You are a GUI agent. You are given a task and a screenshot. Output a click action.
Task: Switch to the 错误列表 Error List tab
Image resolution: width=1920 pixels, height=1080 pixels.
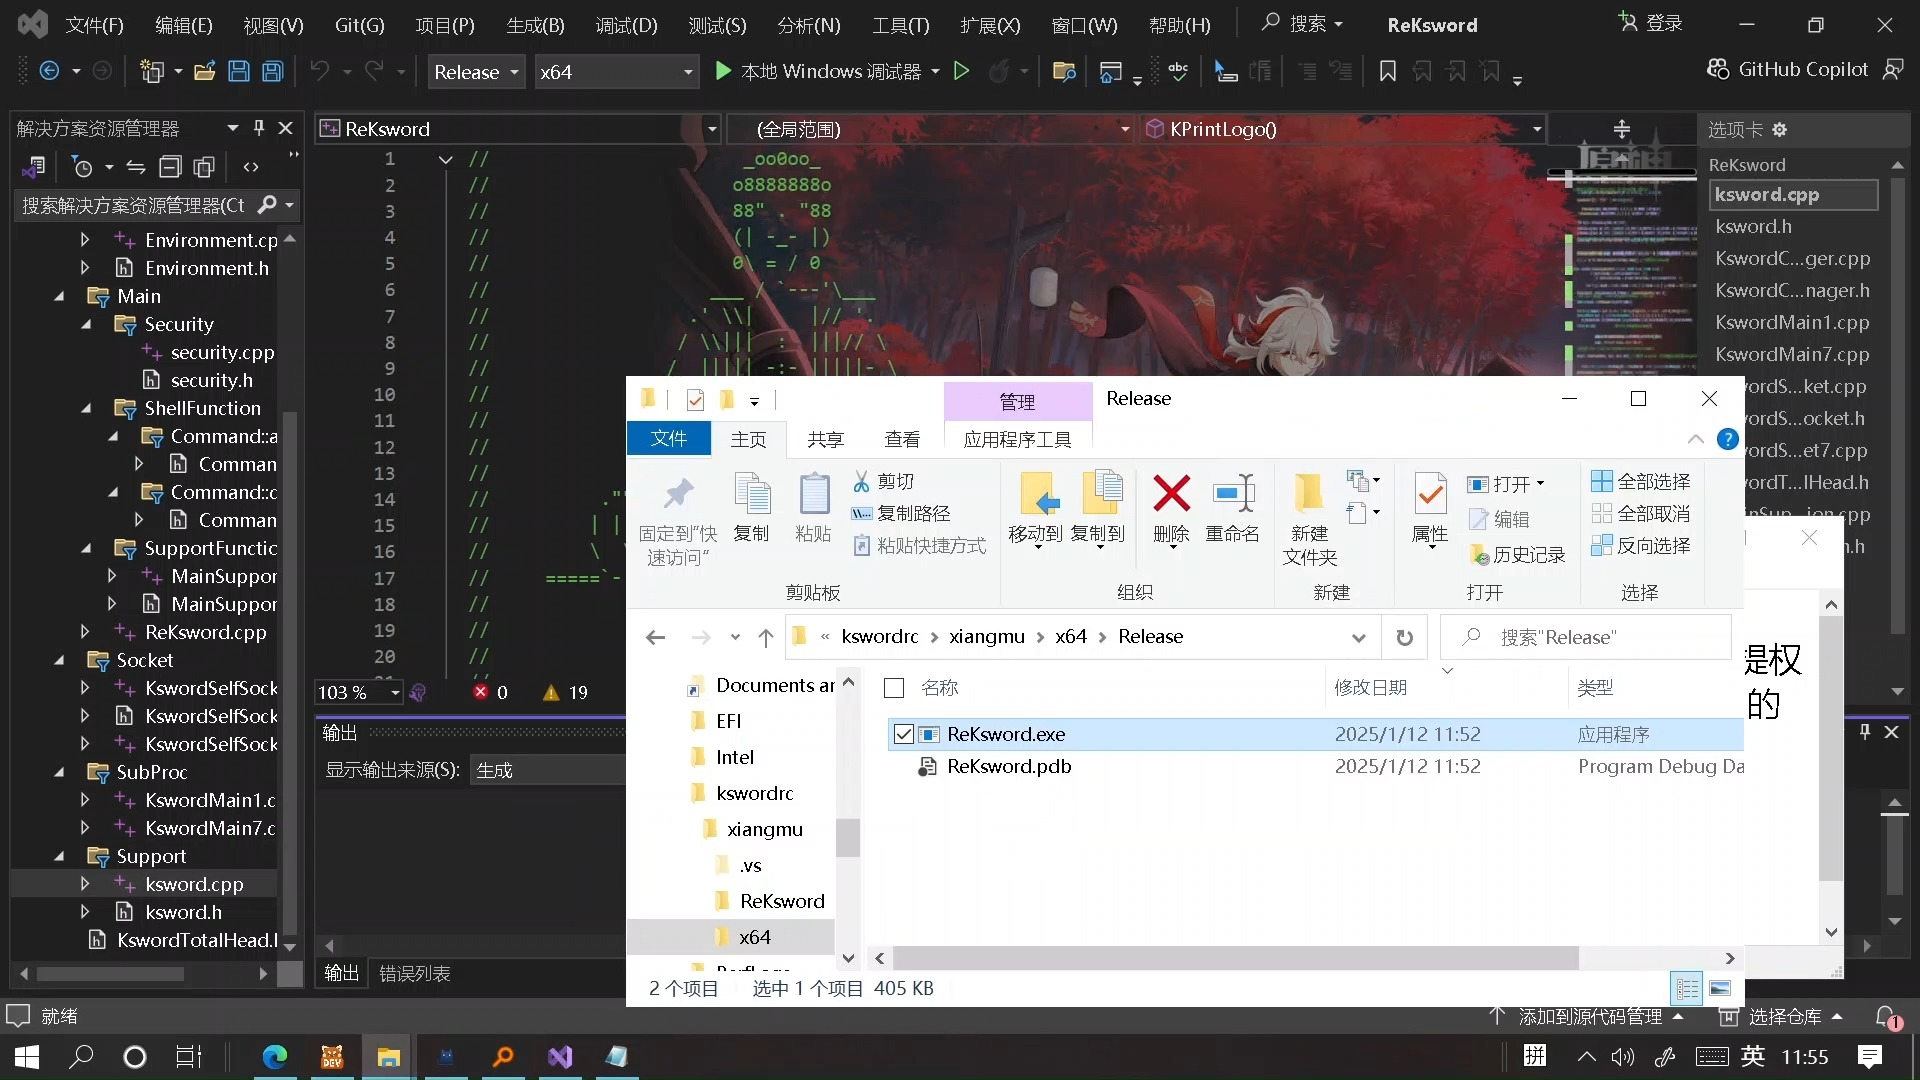click(414, 973)
